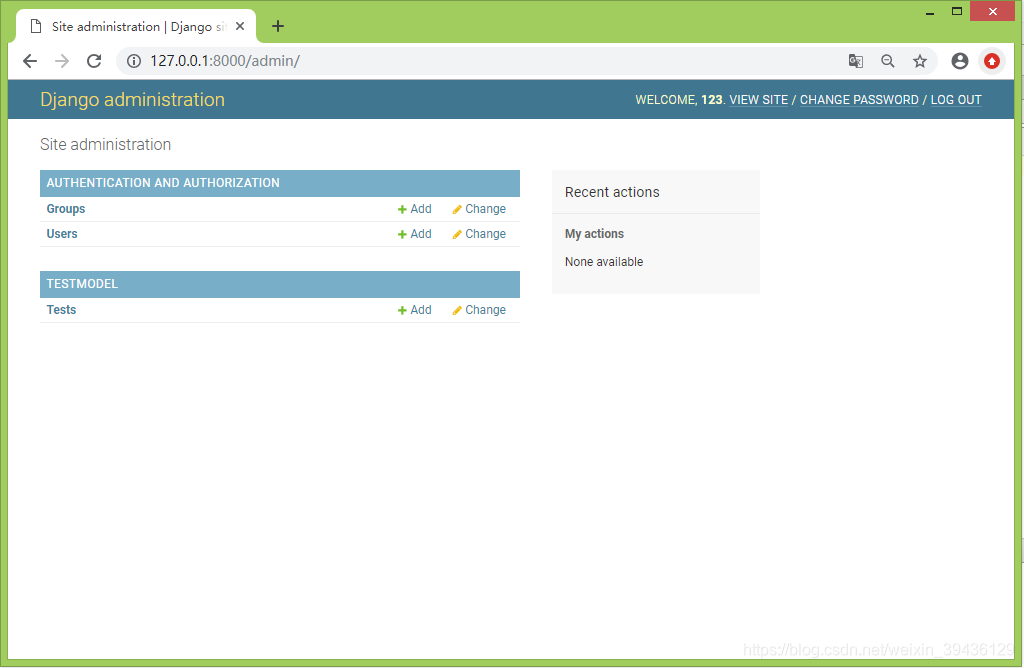Open the translate page icon
This screenshot has height=668, width=1024.
click(856, 61)
